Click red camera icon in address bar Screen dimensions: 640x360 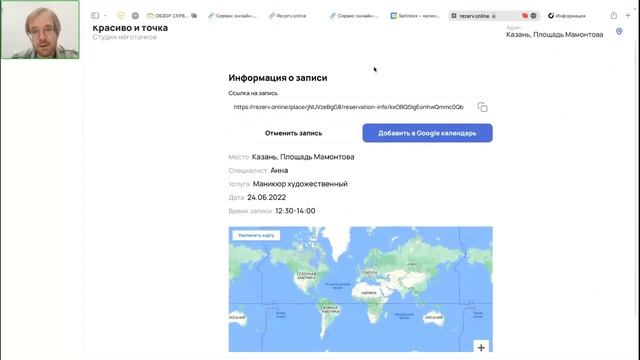[525, 16]
